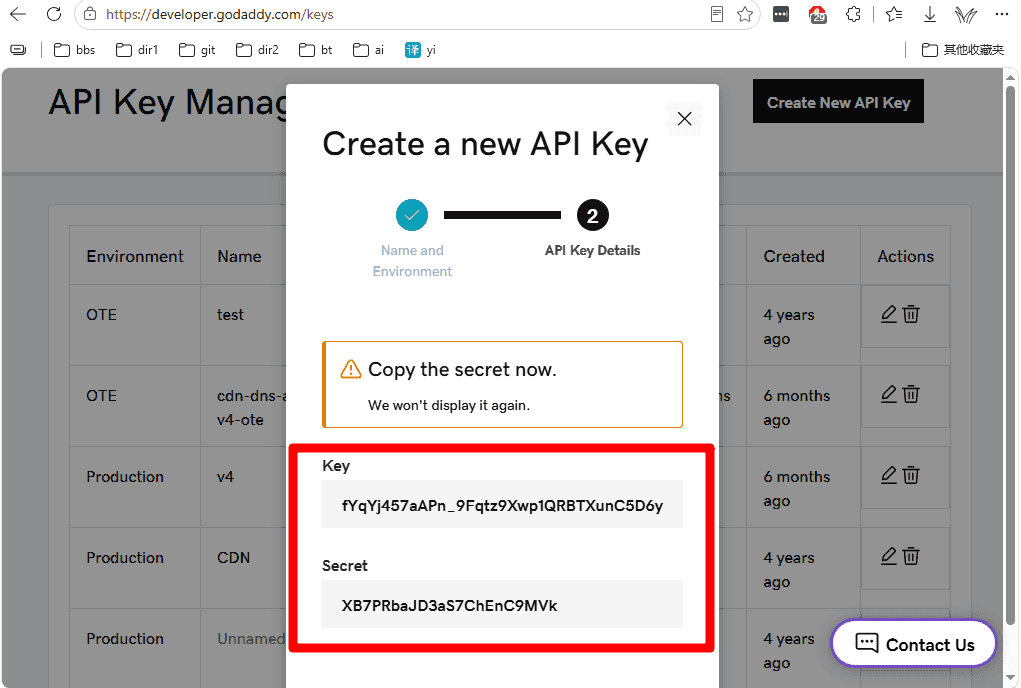1021x688 pixels.
Task: Click the Create New API Key button
Action: point(838,102)
